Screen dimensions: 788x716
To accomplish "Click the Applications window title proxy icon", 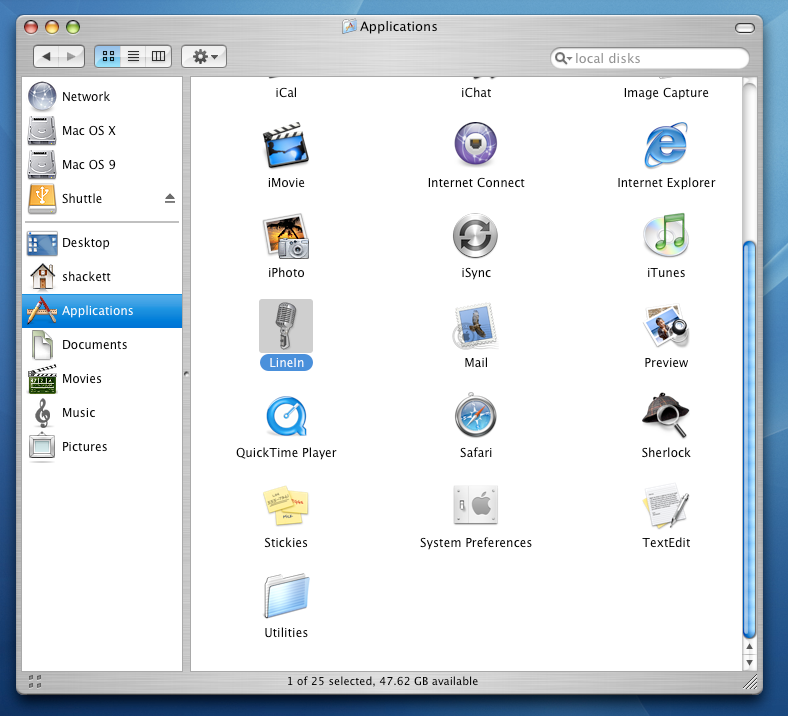I will point(349,26).
